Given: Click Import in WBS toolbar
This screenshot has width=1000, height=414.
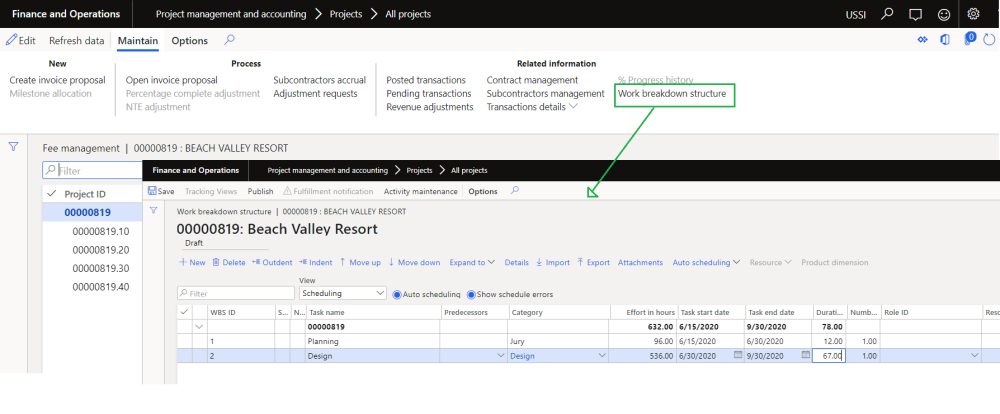Looking at the screenshot, I should pos(552,262).
